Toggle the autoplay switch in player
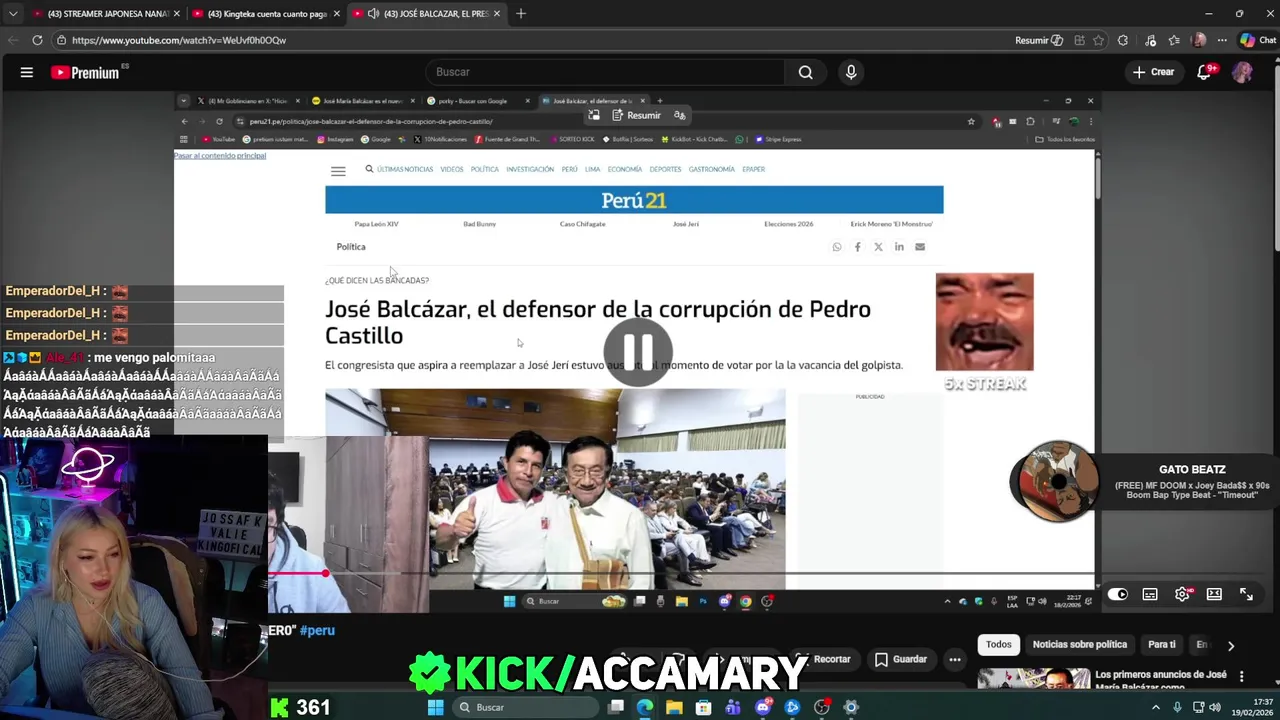This screenshot has width=1280, height=720. click(x=1118, y=594)
